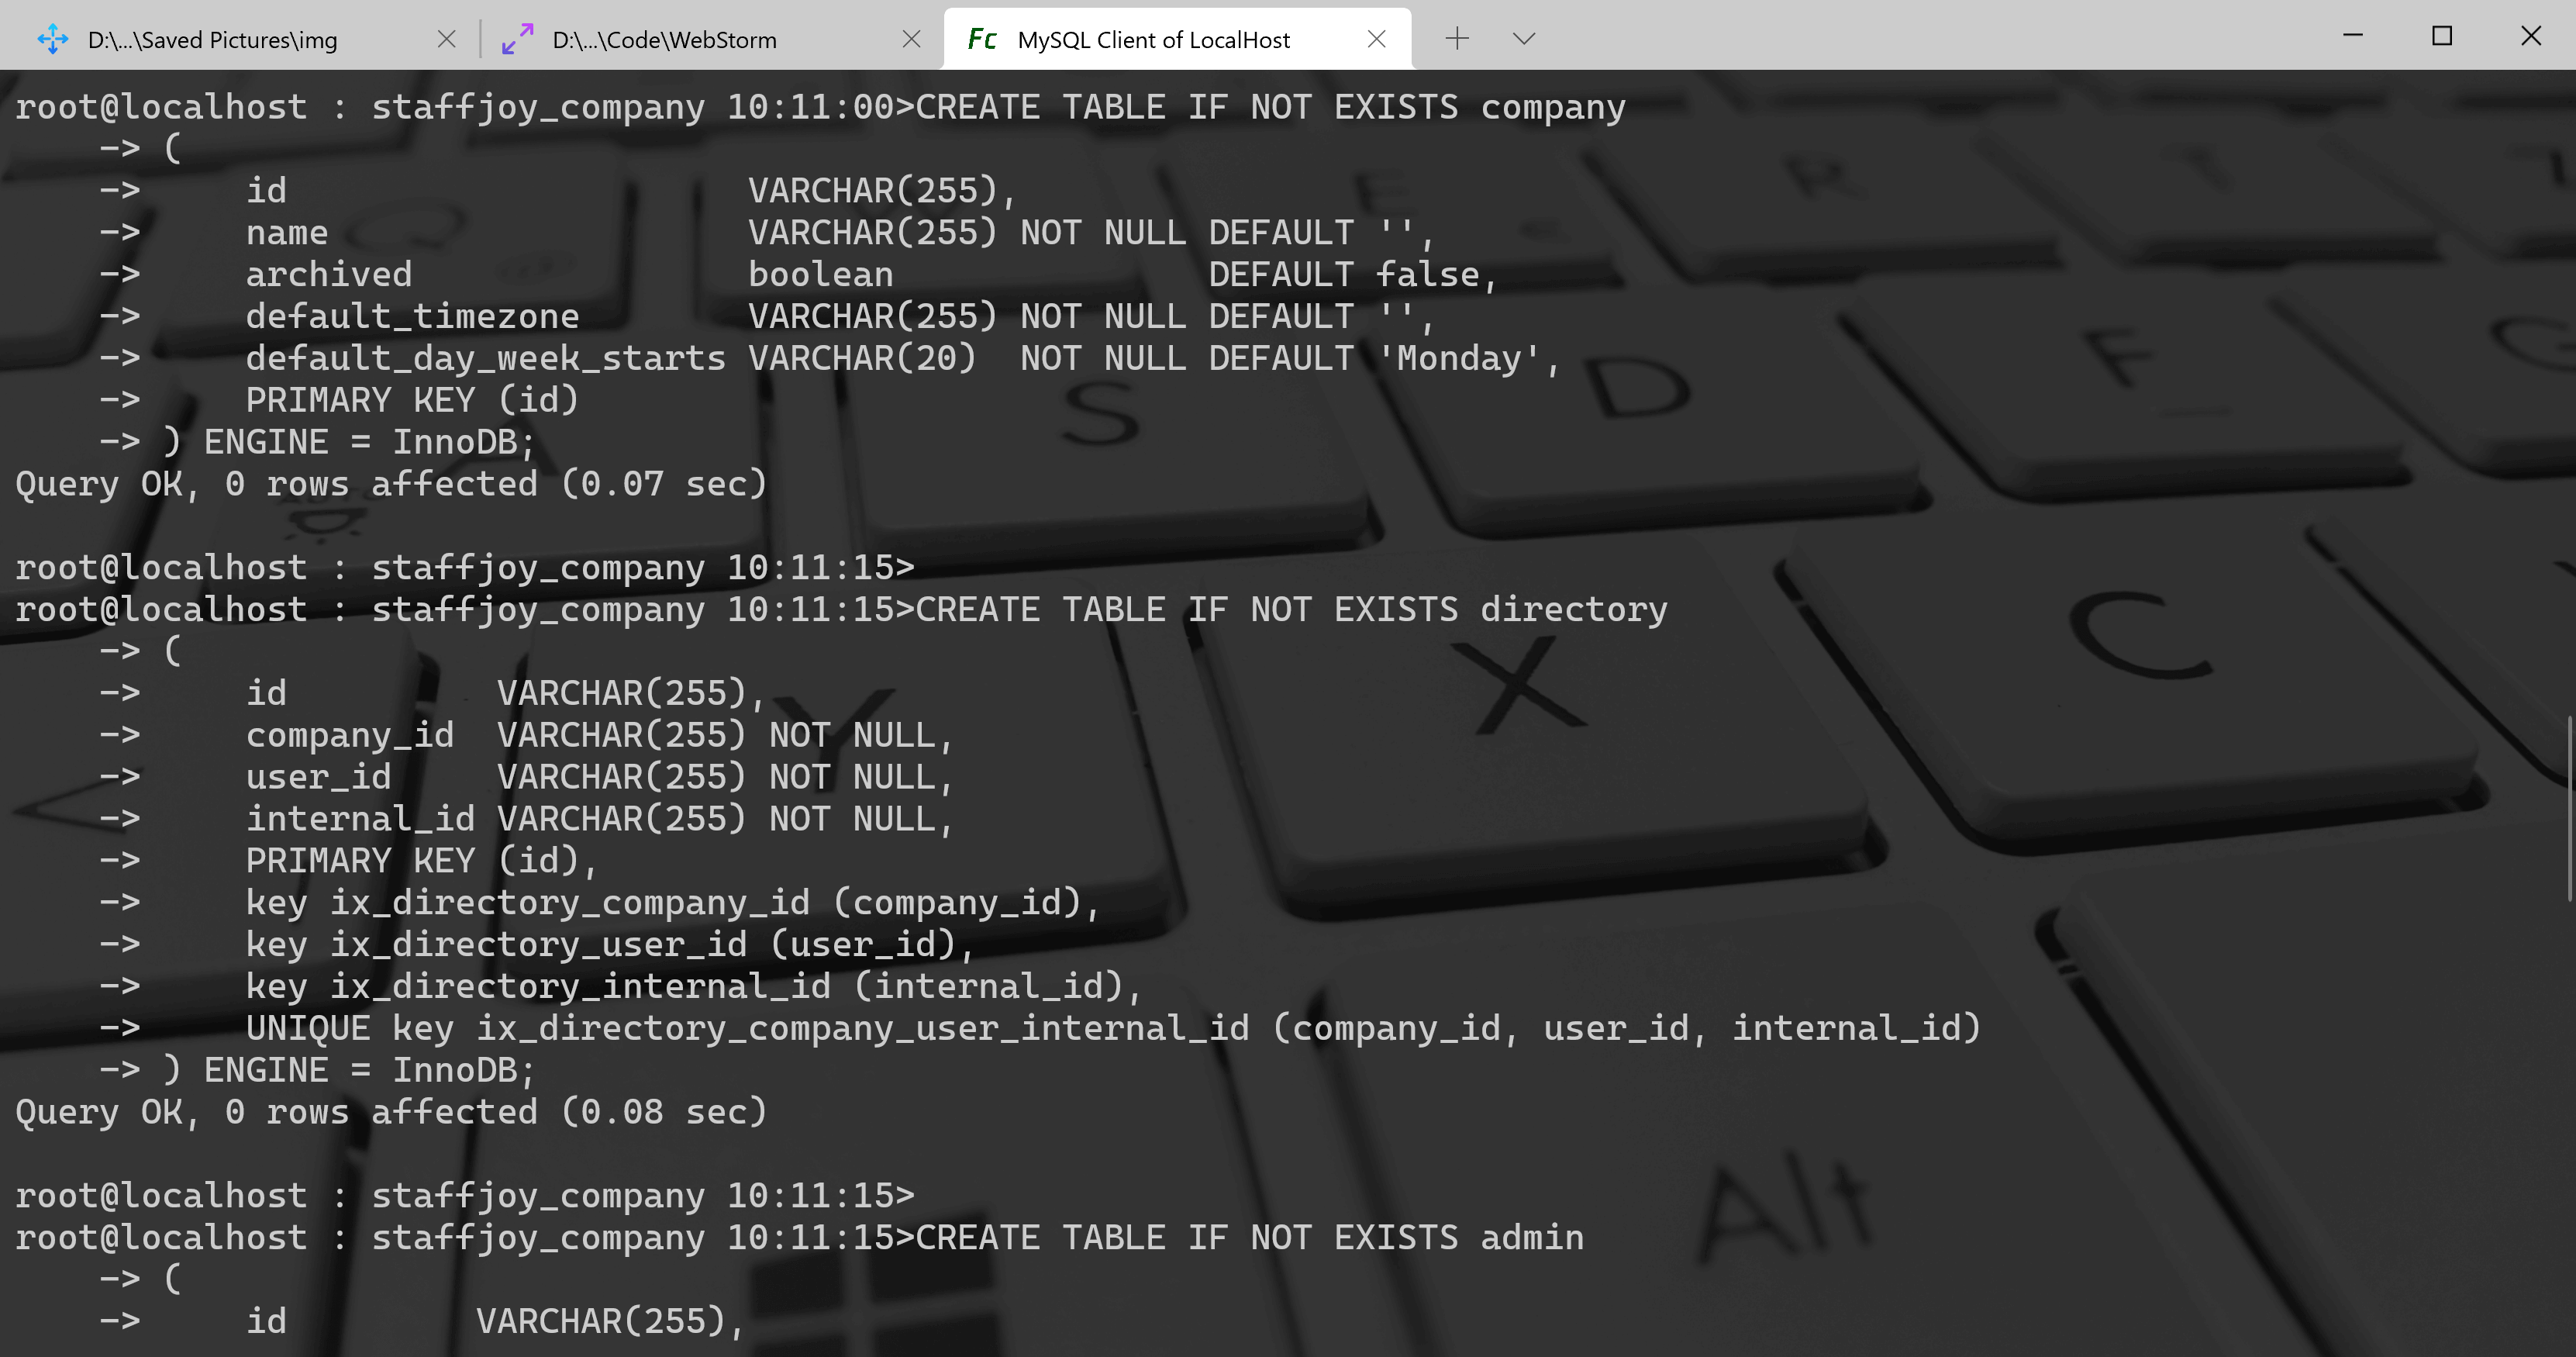2576x1357 pixels.
Task: Click the 'Query OK' 0.07 sec result line
Action: point(390,484)
